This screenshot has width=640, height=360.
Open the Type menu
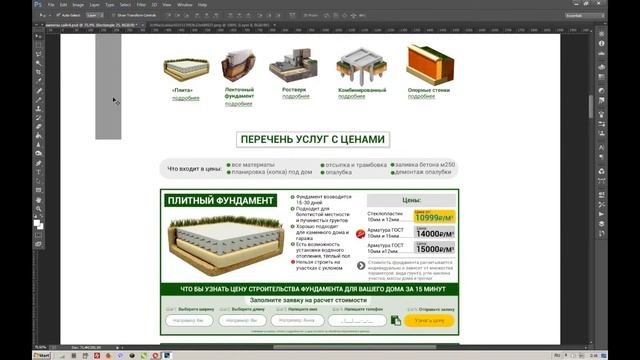110,5
